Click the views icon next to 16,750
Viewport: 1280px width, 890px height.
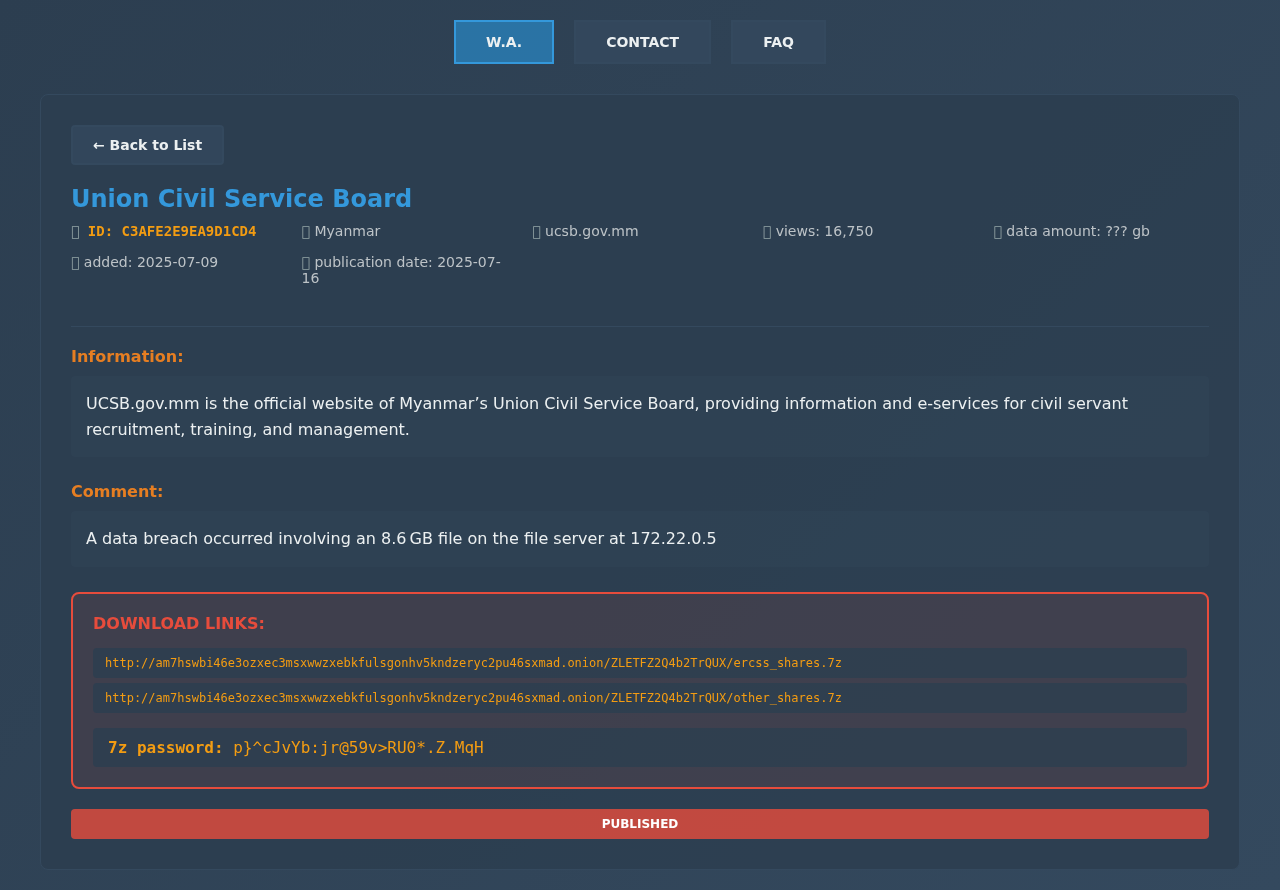[x=767, y=231]
